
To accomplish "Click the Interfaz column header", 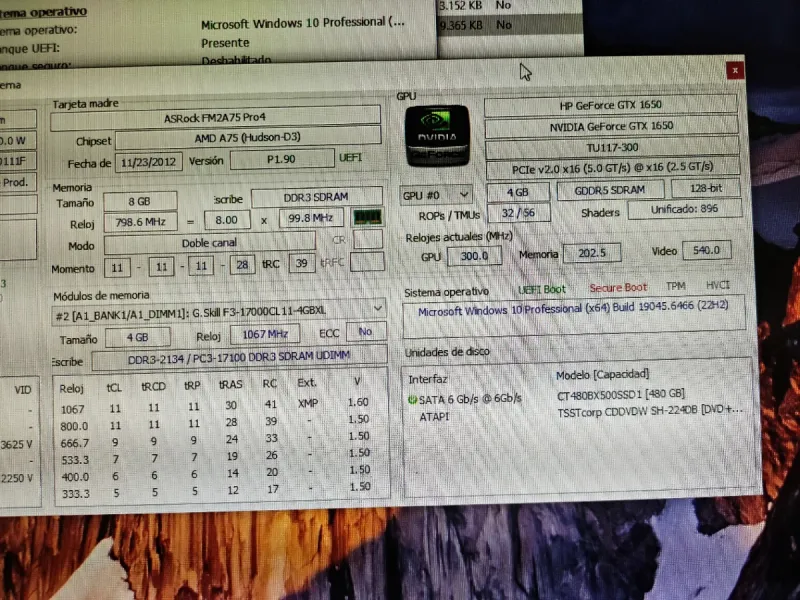I will point(428,379).
